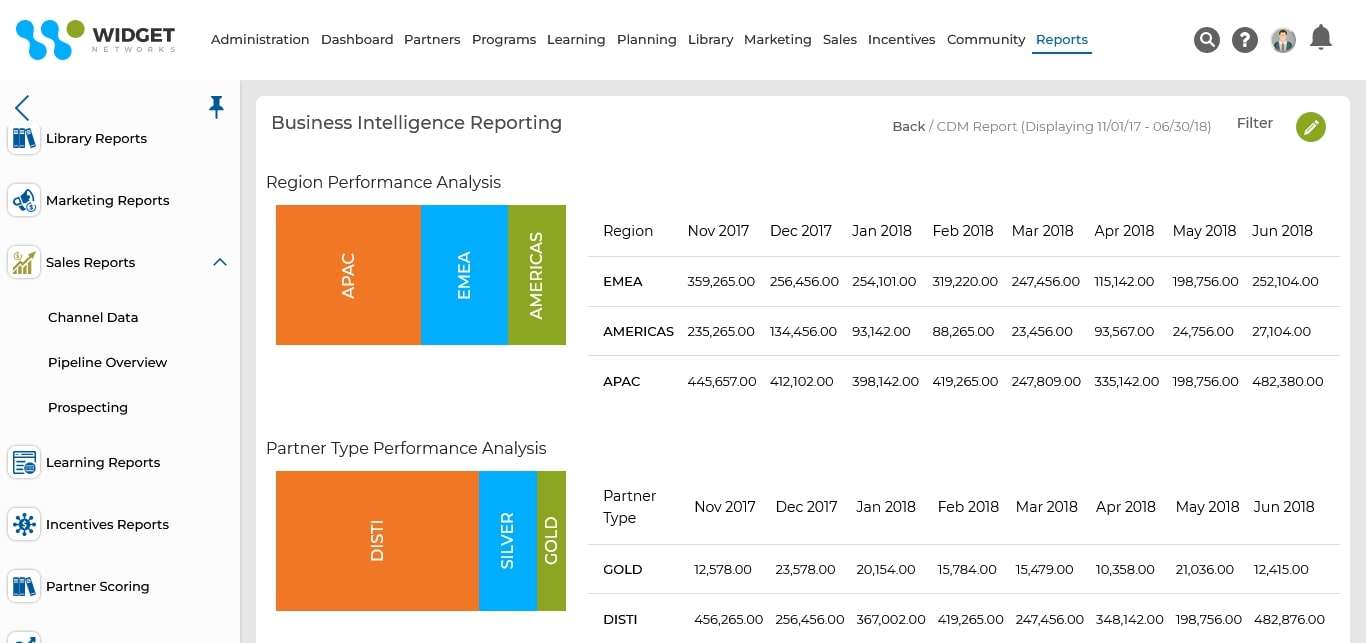
Task: Open the Incentives menu item
Action: tap(901, 39)
